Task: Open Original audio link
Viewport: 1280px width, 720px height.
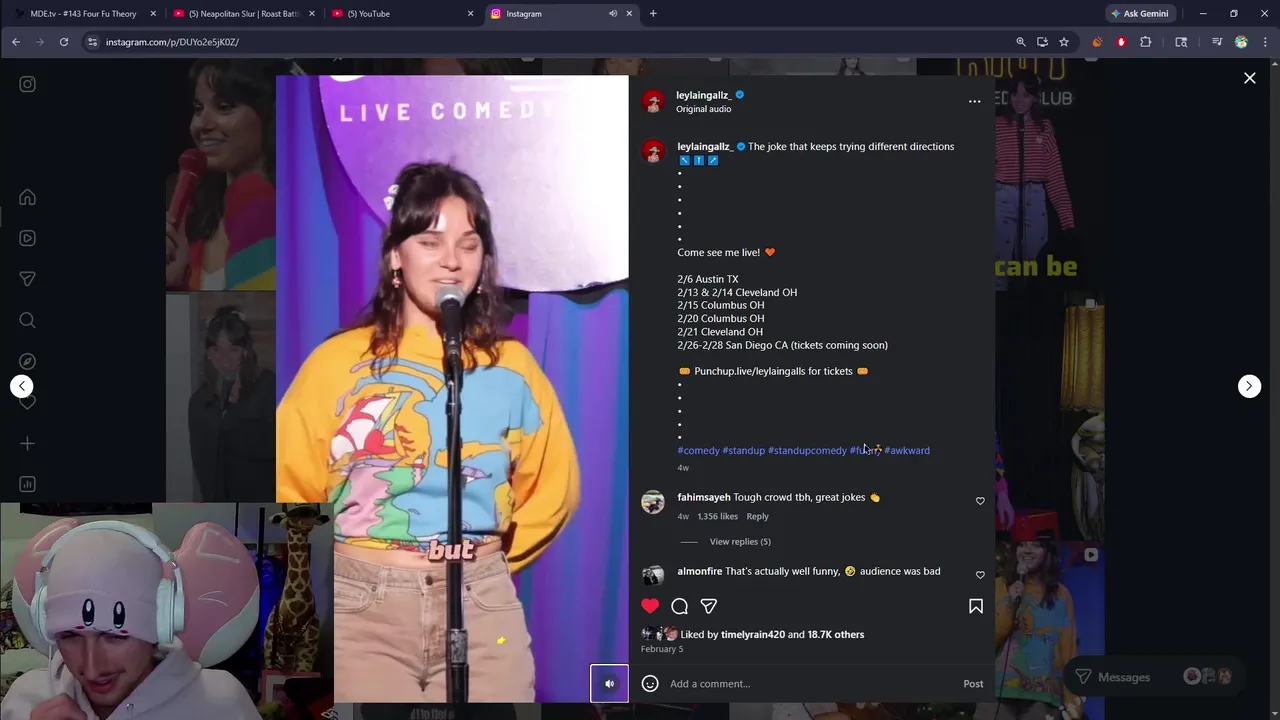Action: 703,109
